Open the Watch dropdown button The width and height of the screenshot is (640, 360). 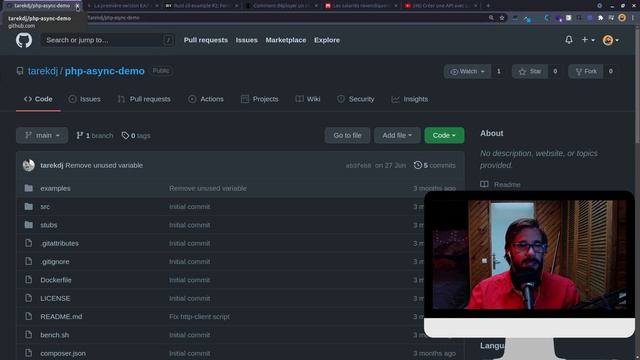467,71
